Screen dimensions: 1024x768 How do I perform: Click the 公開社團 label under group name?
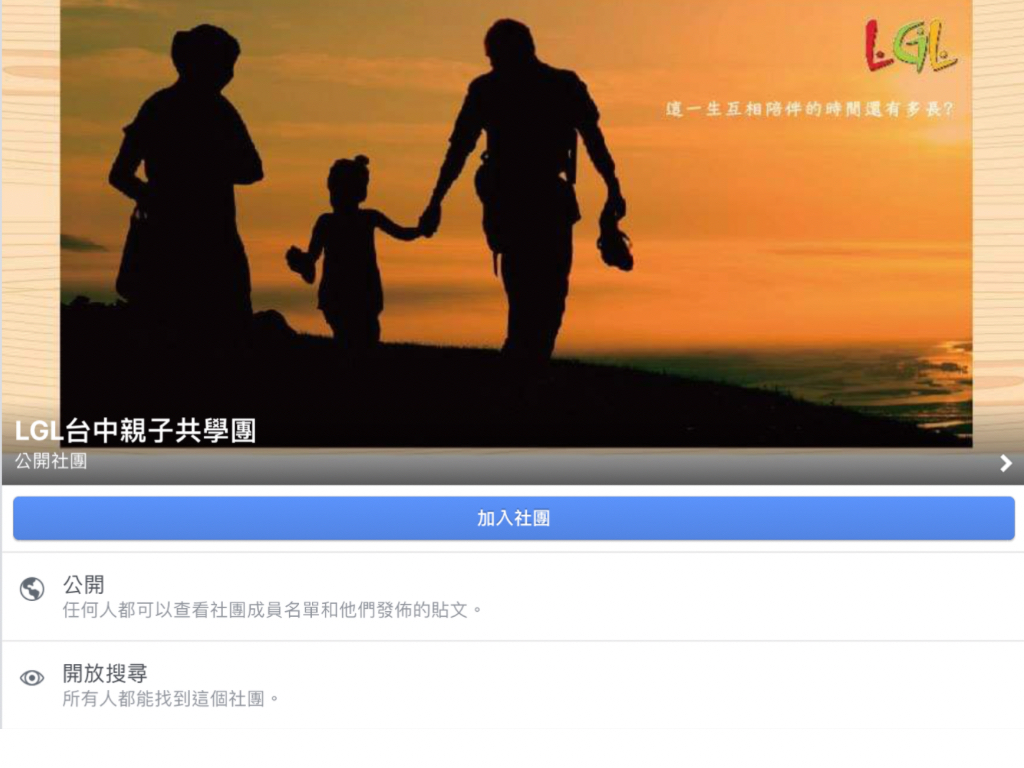(x=51, y=461)
